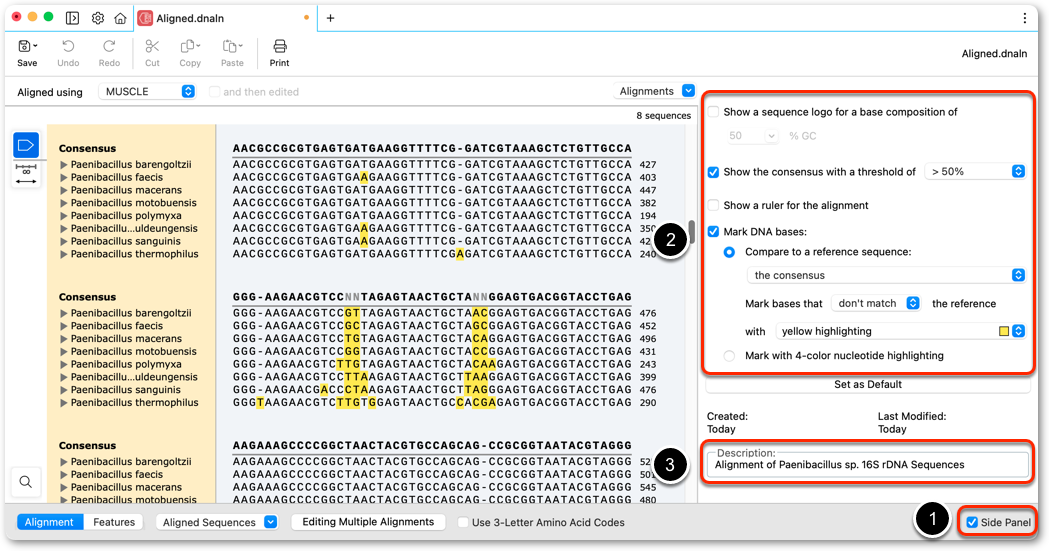1049x551 pixels.
Task: Open the reference sequence 'the consensus' dropdown
Action: (886, 275)
